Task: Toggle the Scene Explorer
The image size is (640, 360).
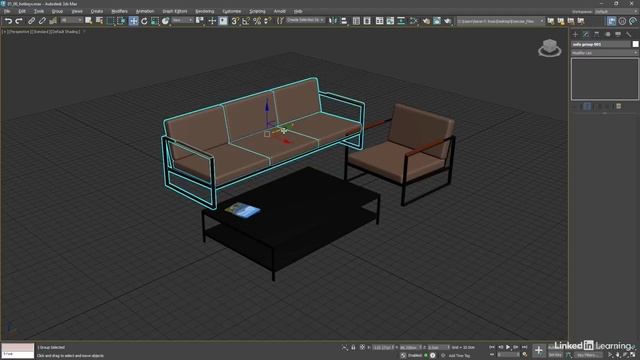Action: pyautogui.click(x=356, y=21)
